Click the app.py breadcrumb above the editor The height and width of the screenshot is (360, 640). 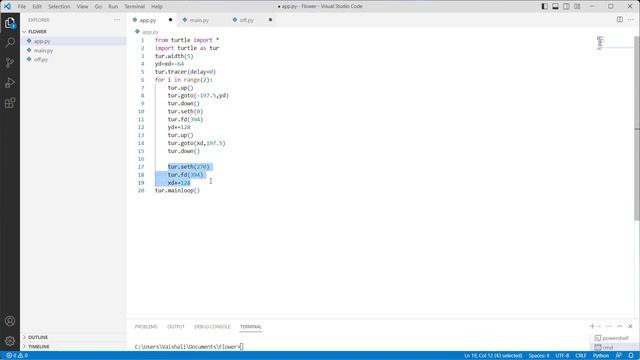coord(150,32)
